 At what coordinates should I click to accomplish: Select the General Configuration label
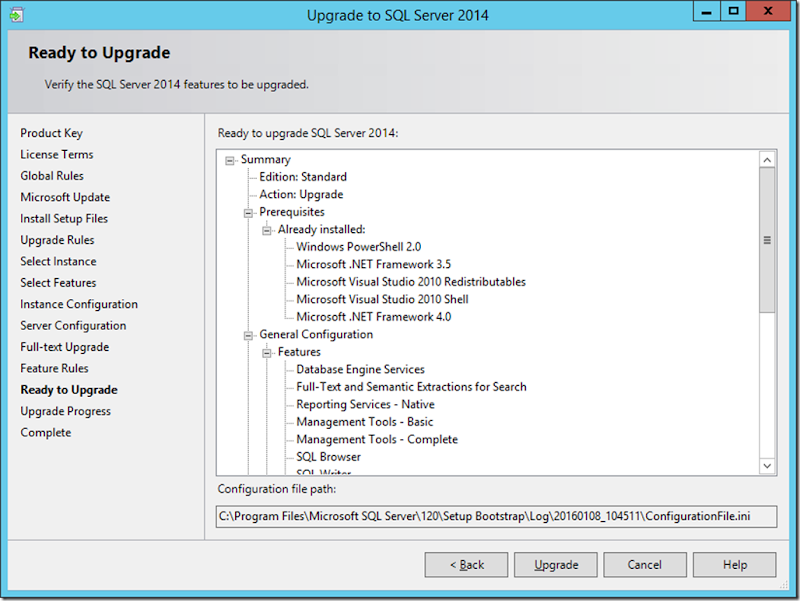[x=316, y=335]
